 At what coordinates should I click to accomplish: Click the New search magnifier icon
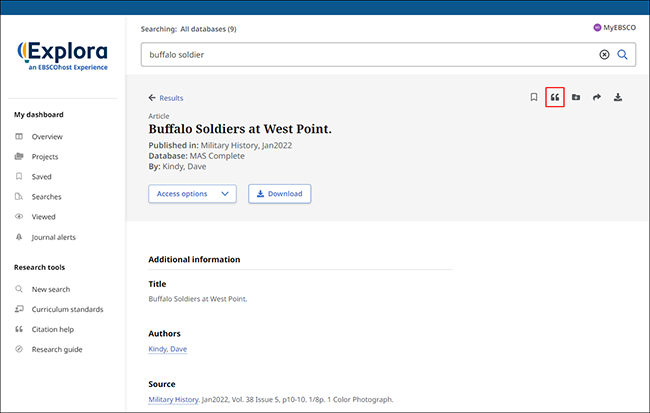[x=19, y=289]
